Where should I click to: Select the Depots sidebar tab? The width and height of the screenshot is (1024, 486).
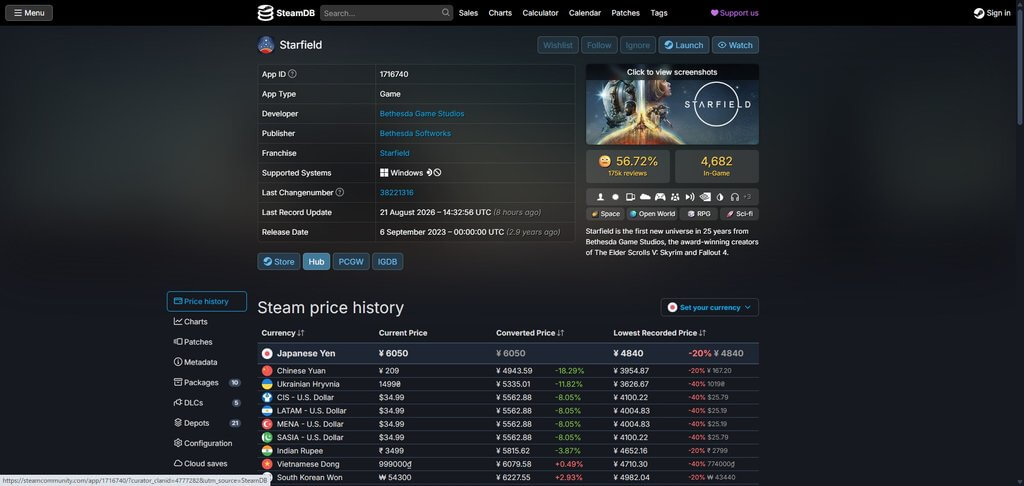pos(207,423)
